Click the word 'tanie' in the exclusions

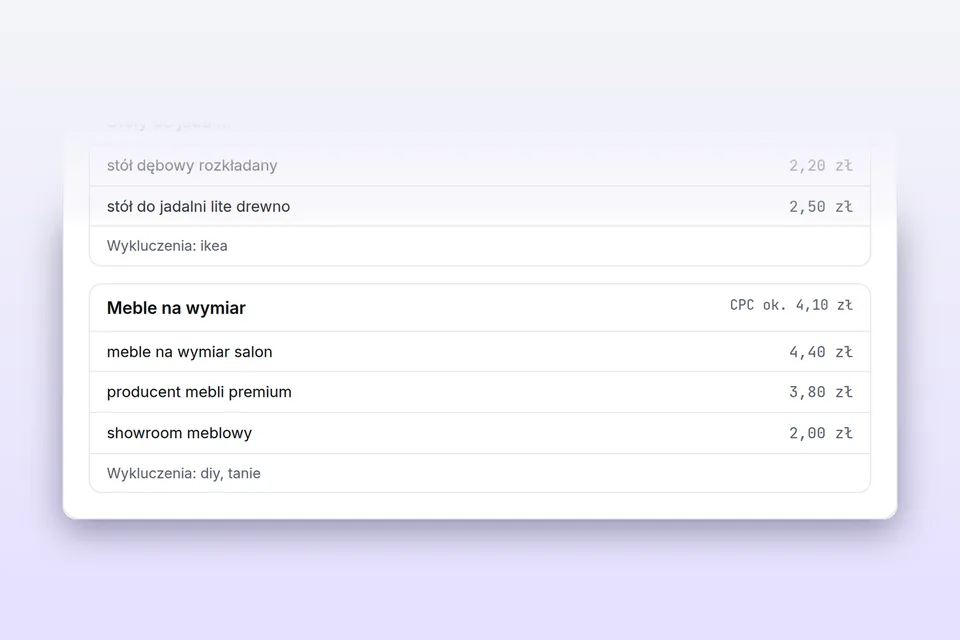click(x=244, y=473)
